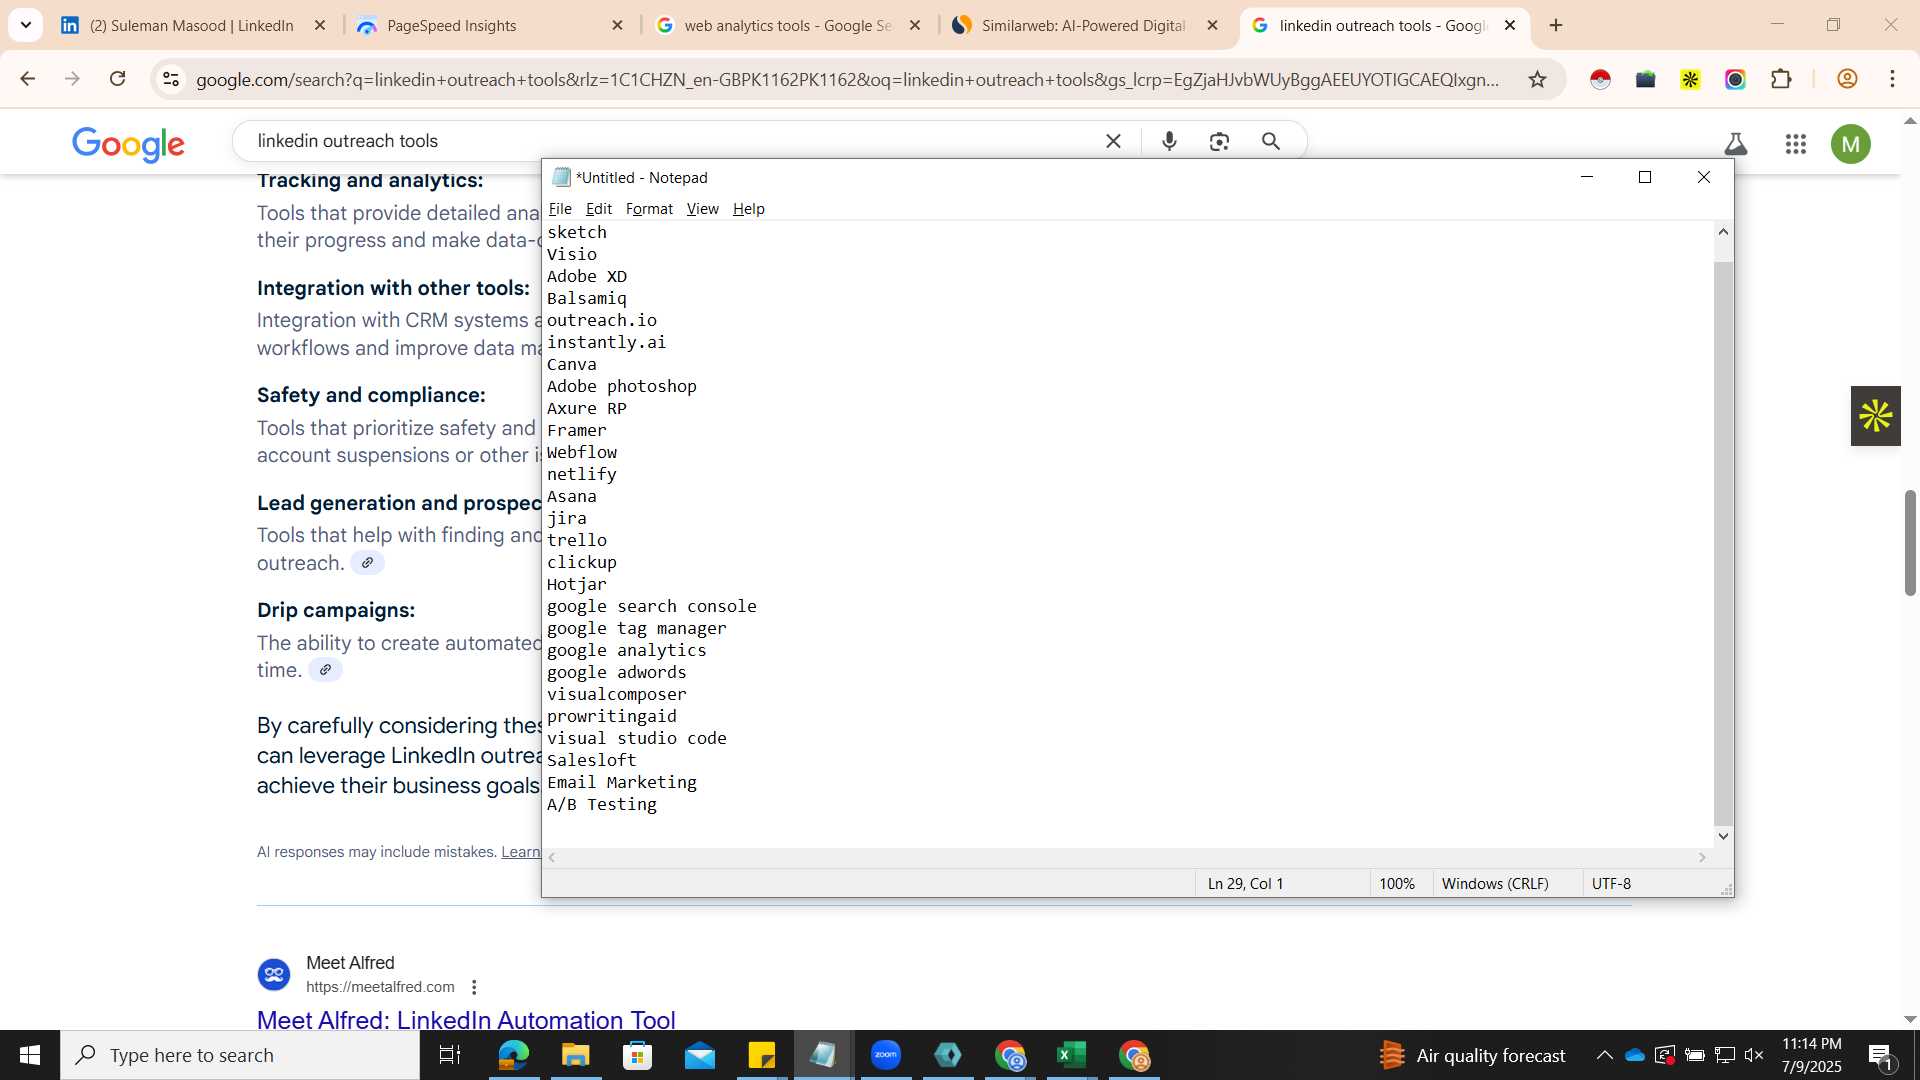The image size is (1920, 1080).
Task: Click the source link chip after outreach.
Action: click(367, 563)
